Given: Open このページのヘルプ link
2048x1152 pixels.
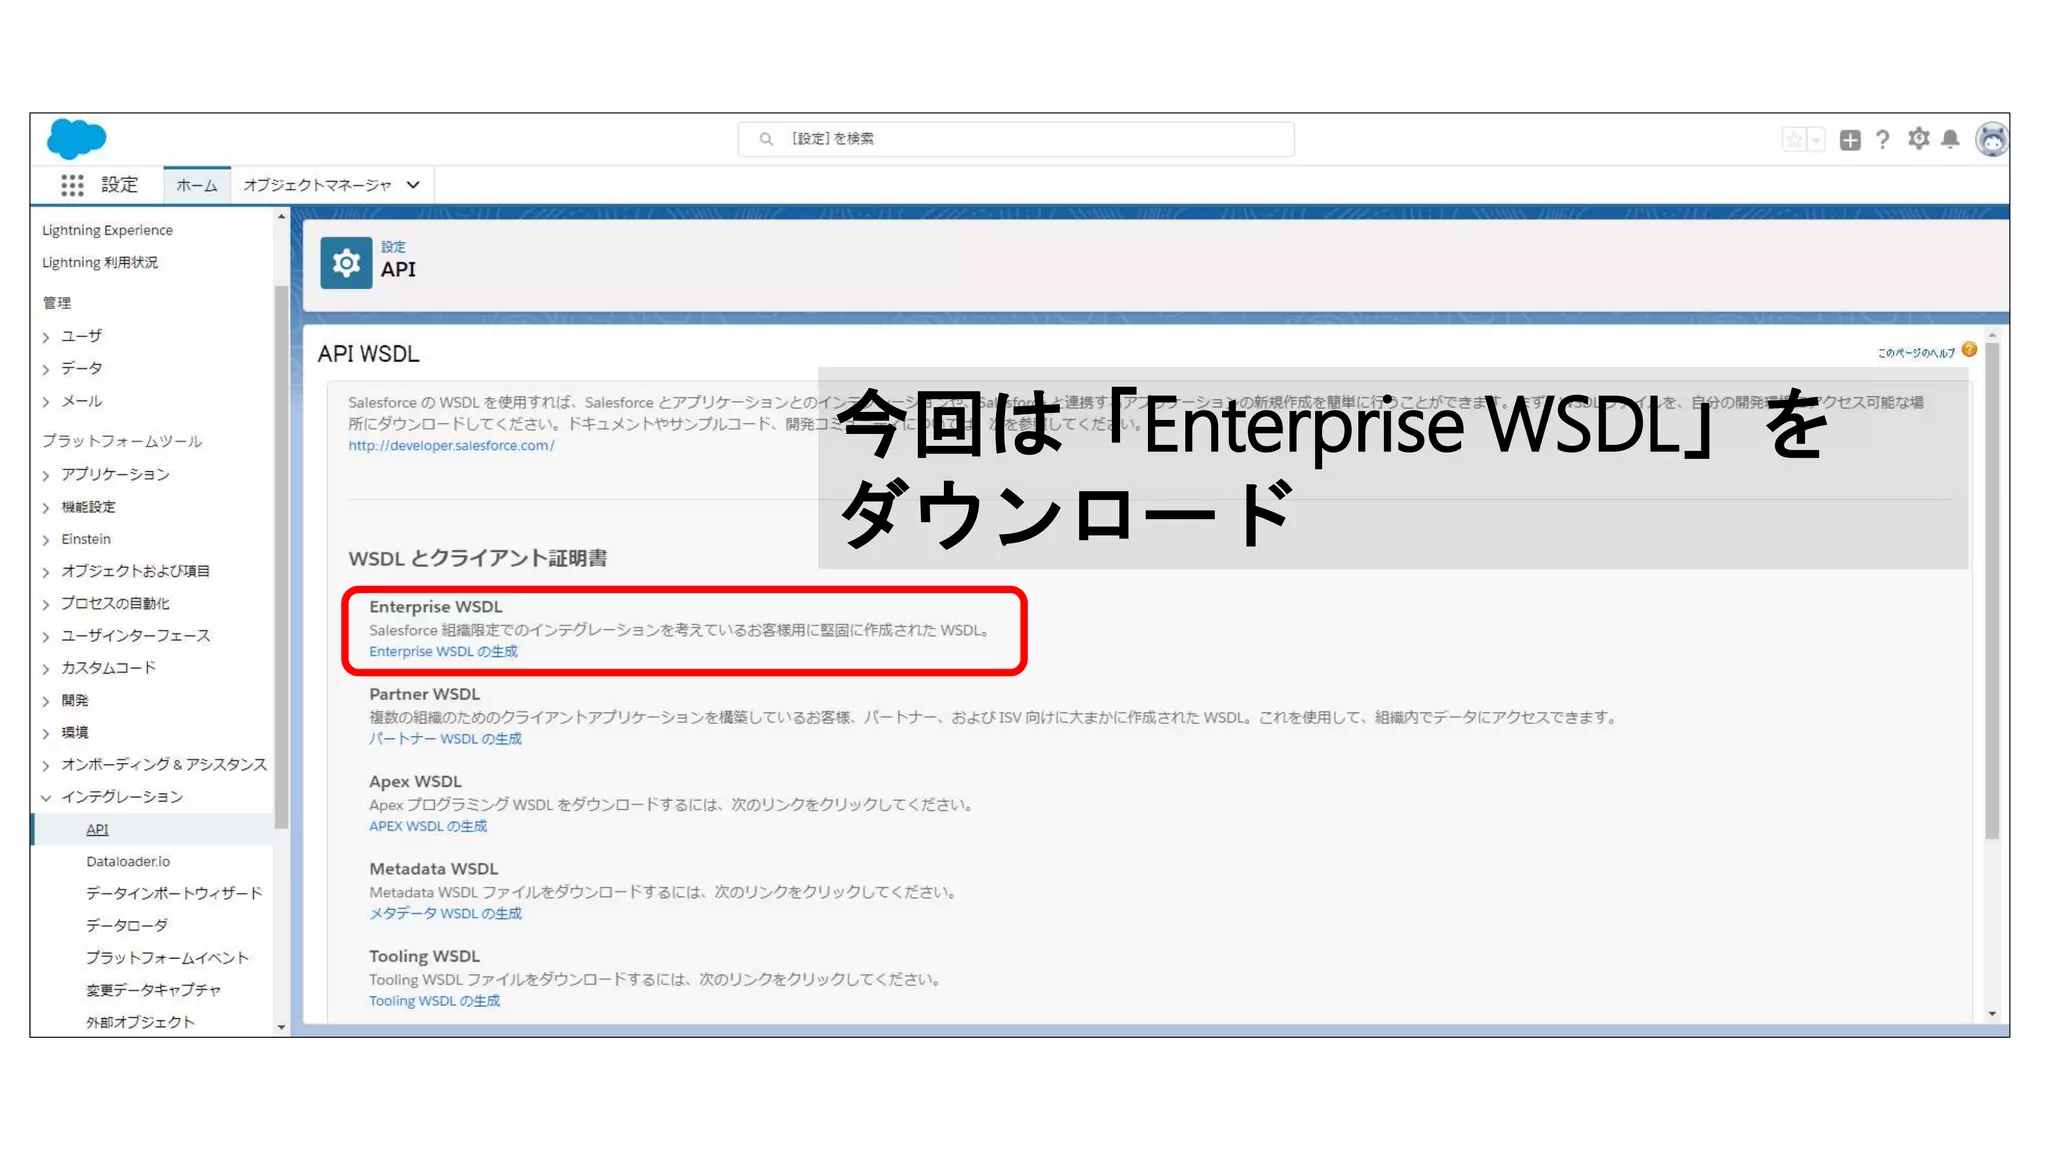Looking at the screenshot, I should coord(1916,353).
